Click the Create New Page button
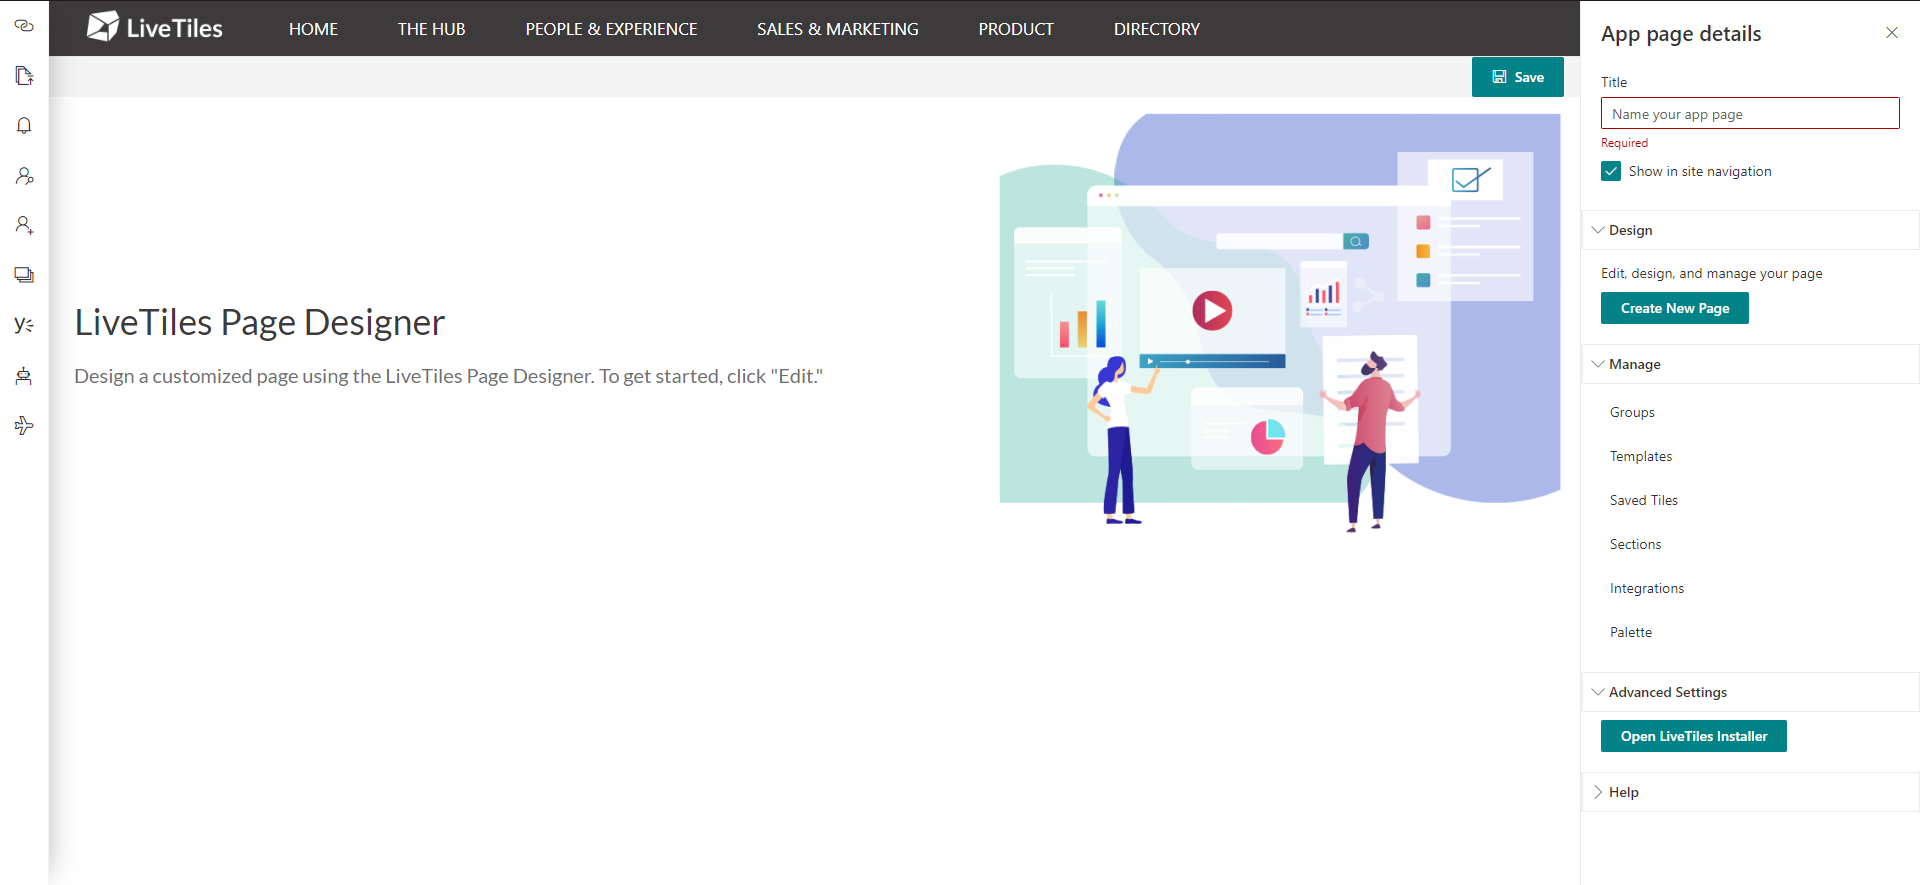This screenshot has width=1920, height=885. click(x=1675, y=308)
